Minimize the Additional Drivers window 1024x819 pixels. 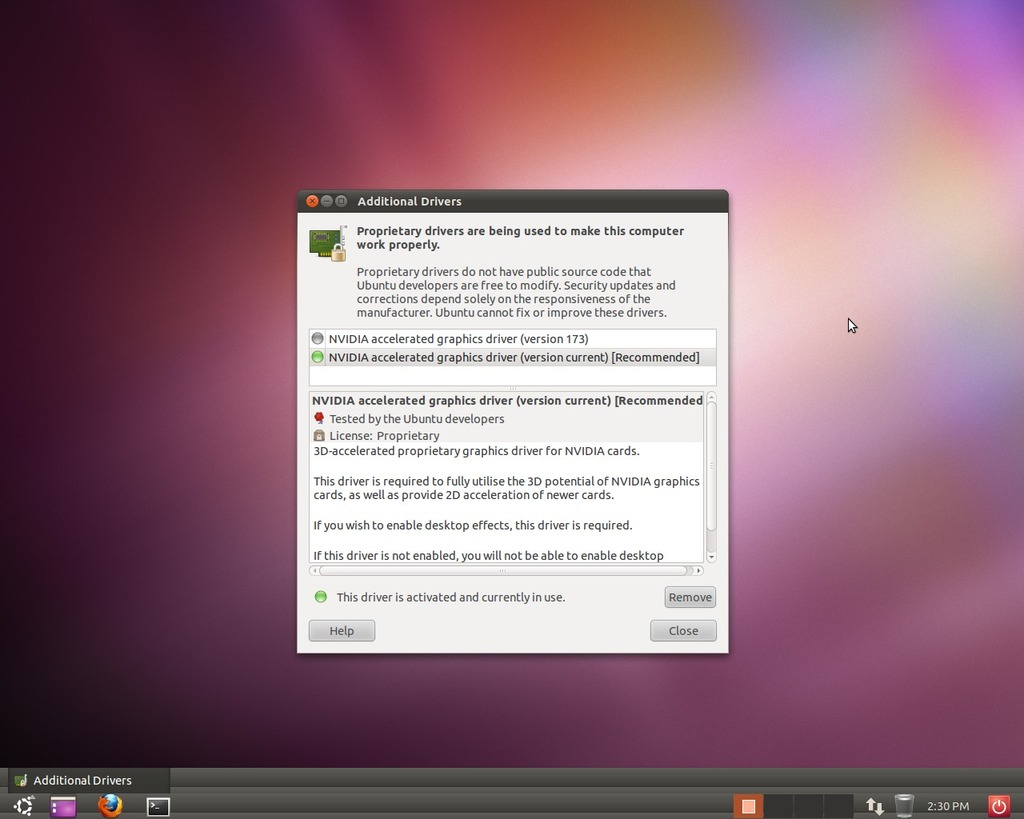pos(327,201)
